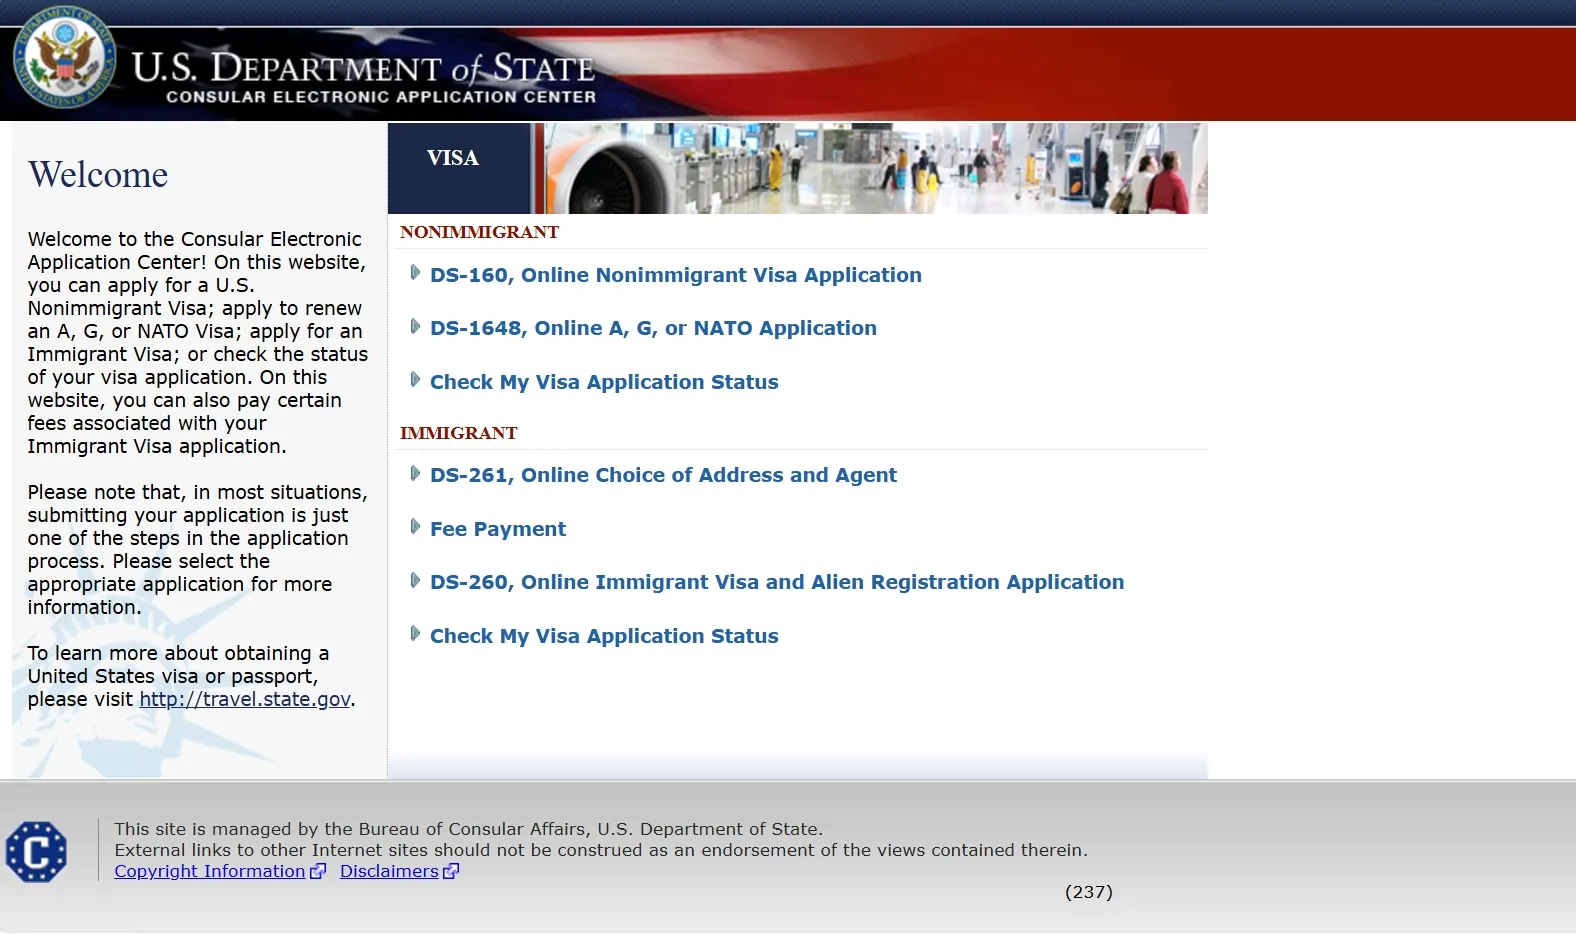Open DS-1648 Online A, G, or NATO Application
This screenshot has width=1576, height=934.
[653, 328]
